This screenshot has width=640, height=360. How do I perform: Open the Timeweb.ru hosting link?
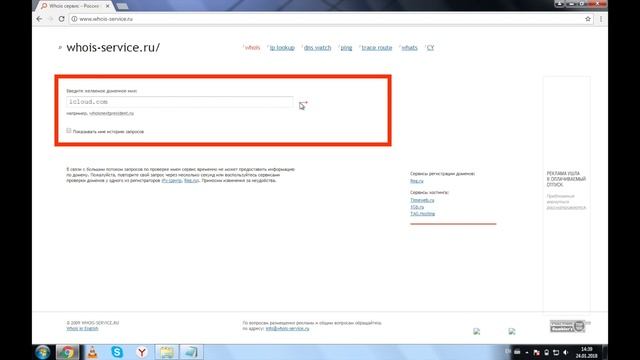pos(422,200)
